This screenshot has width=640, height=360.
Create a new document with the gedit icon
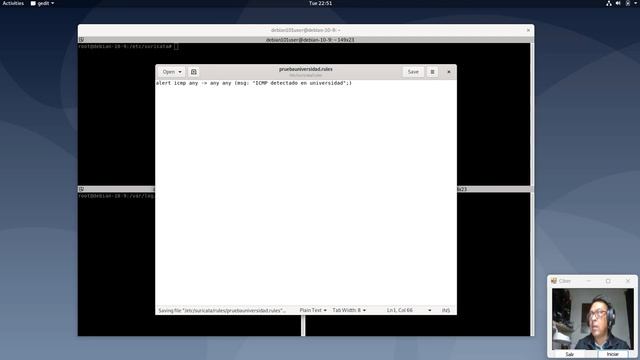[194, 72]
